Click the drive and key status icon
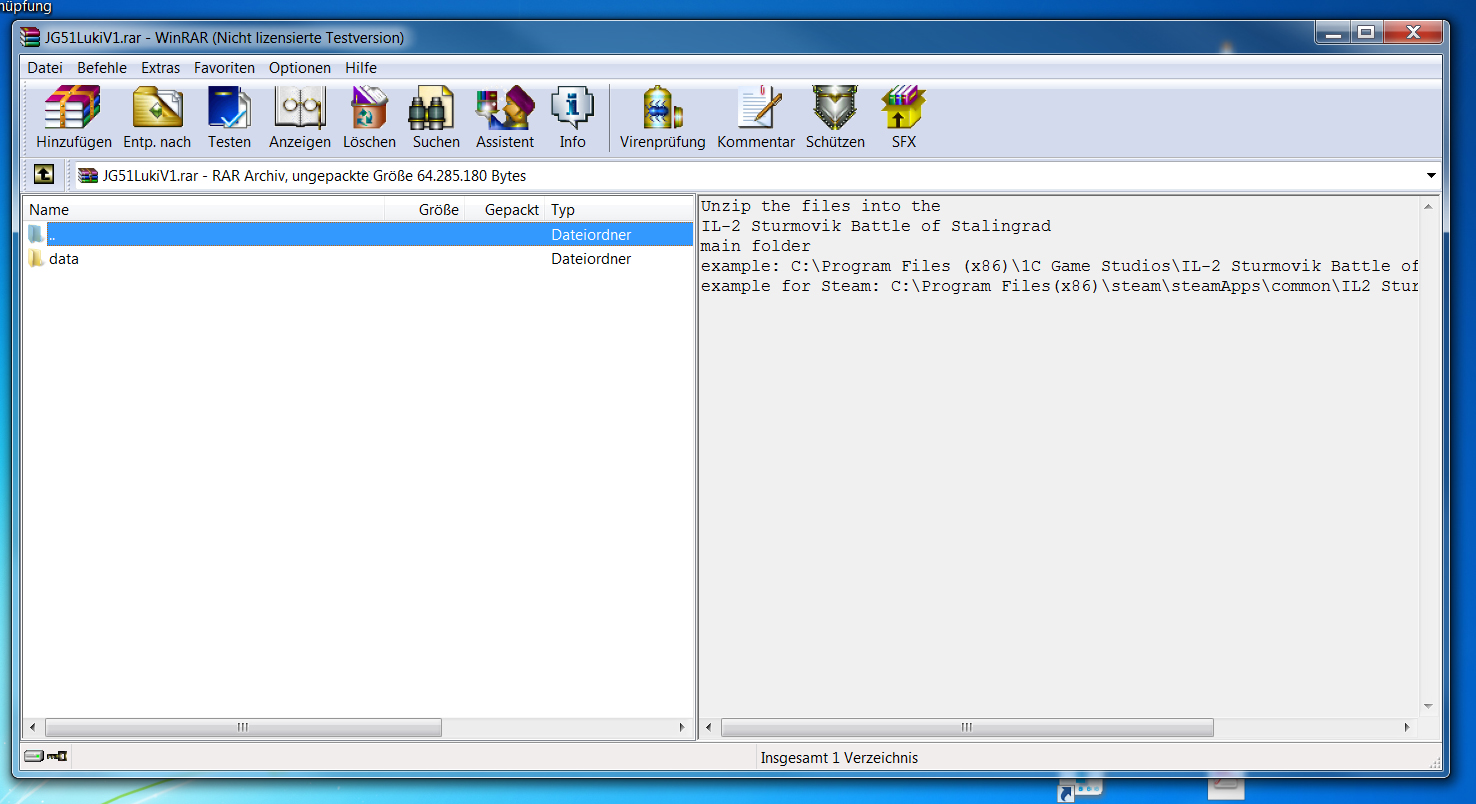Screen dimensions: 1476x804 point(46,756)
